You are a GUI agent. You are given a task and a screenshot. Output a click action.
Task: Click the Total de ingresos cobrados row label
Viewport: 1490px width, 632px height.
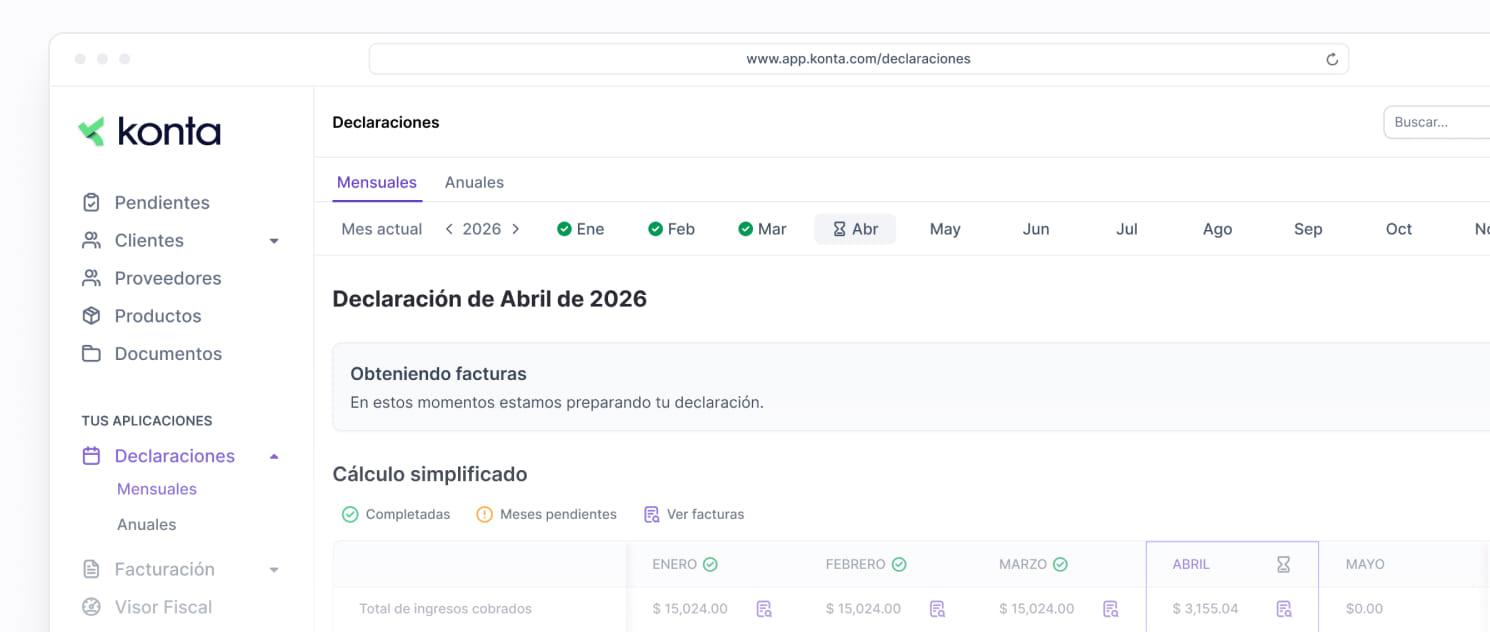coord(445,609)
